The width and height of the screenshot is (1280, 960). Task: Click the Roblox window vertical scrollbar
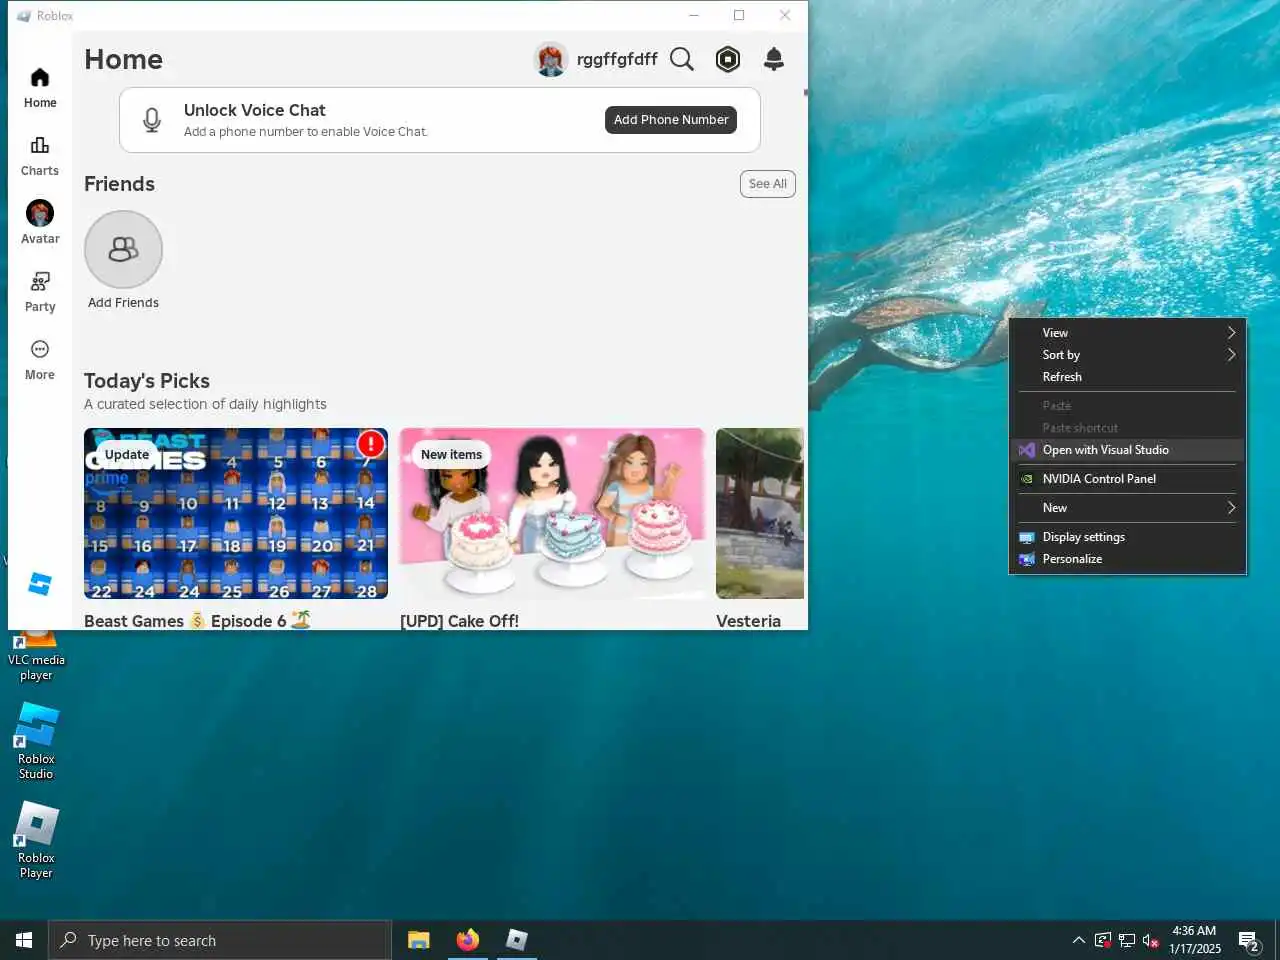805,93
